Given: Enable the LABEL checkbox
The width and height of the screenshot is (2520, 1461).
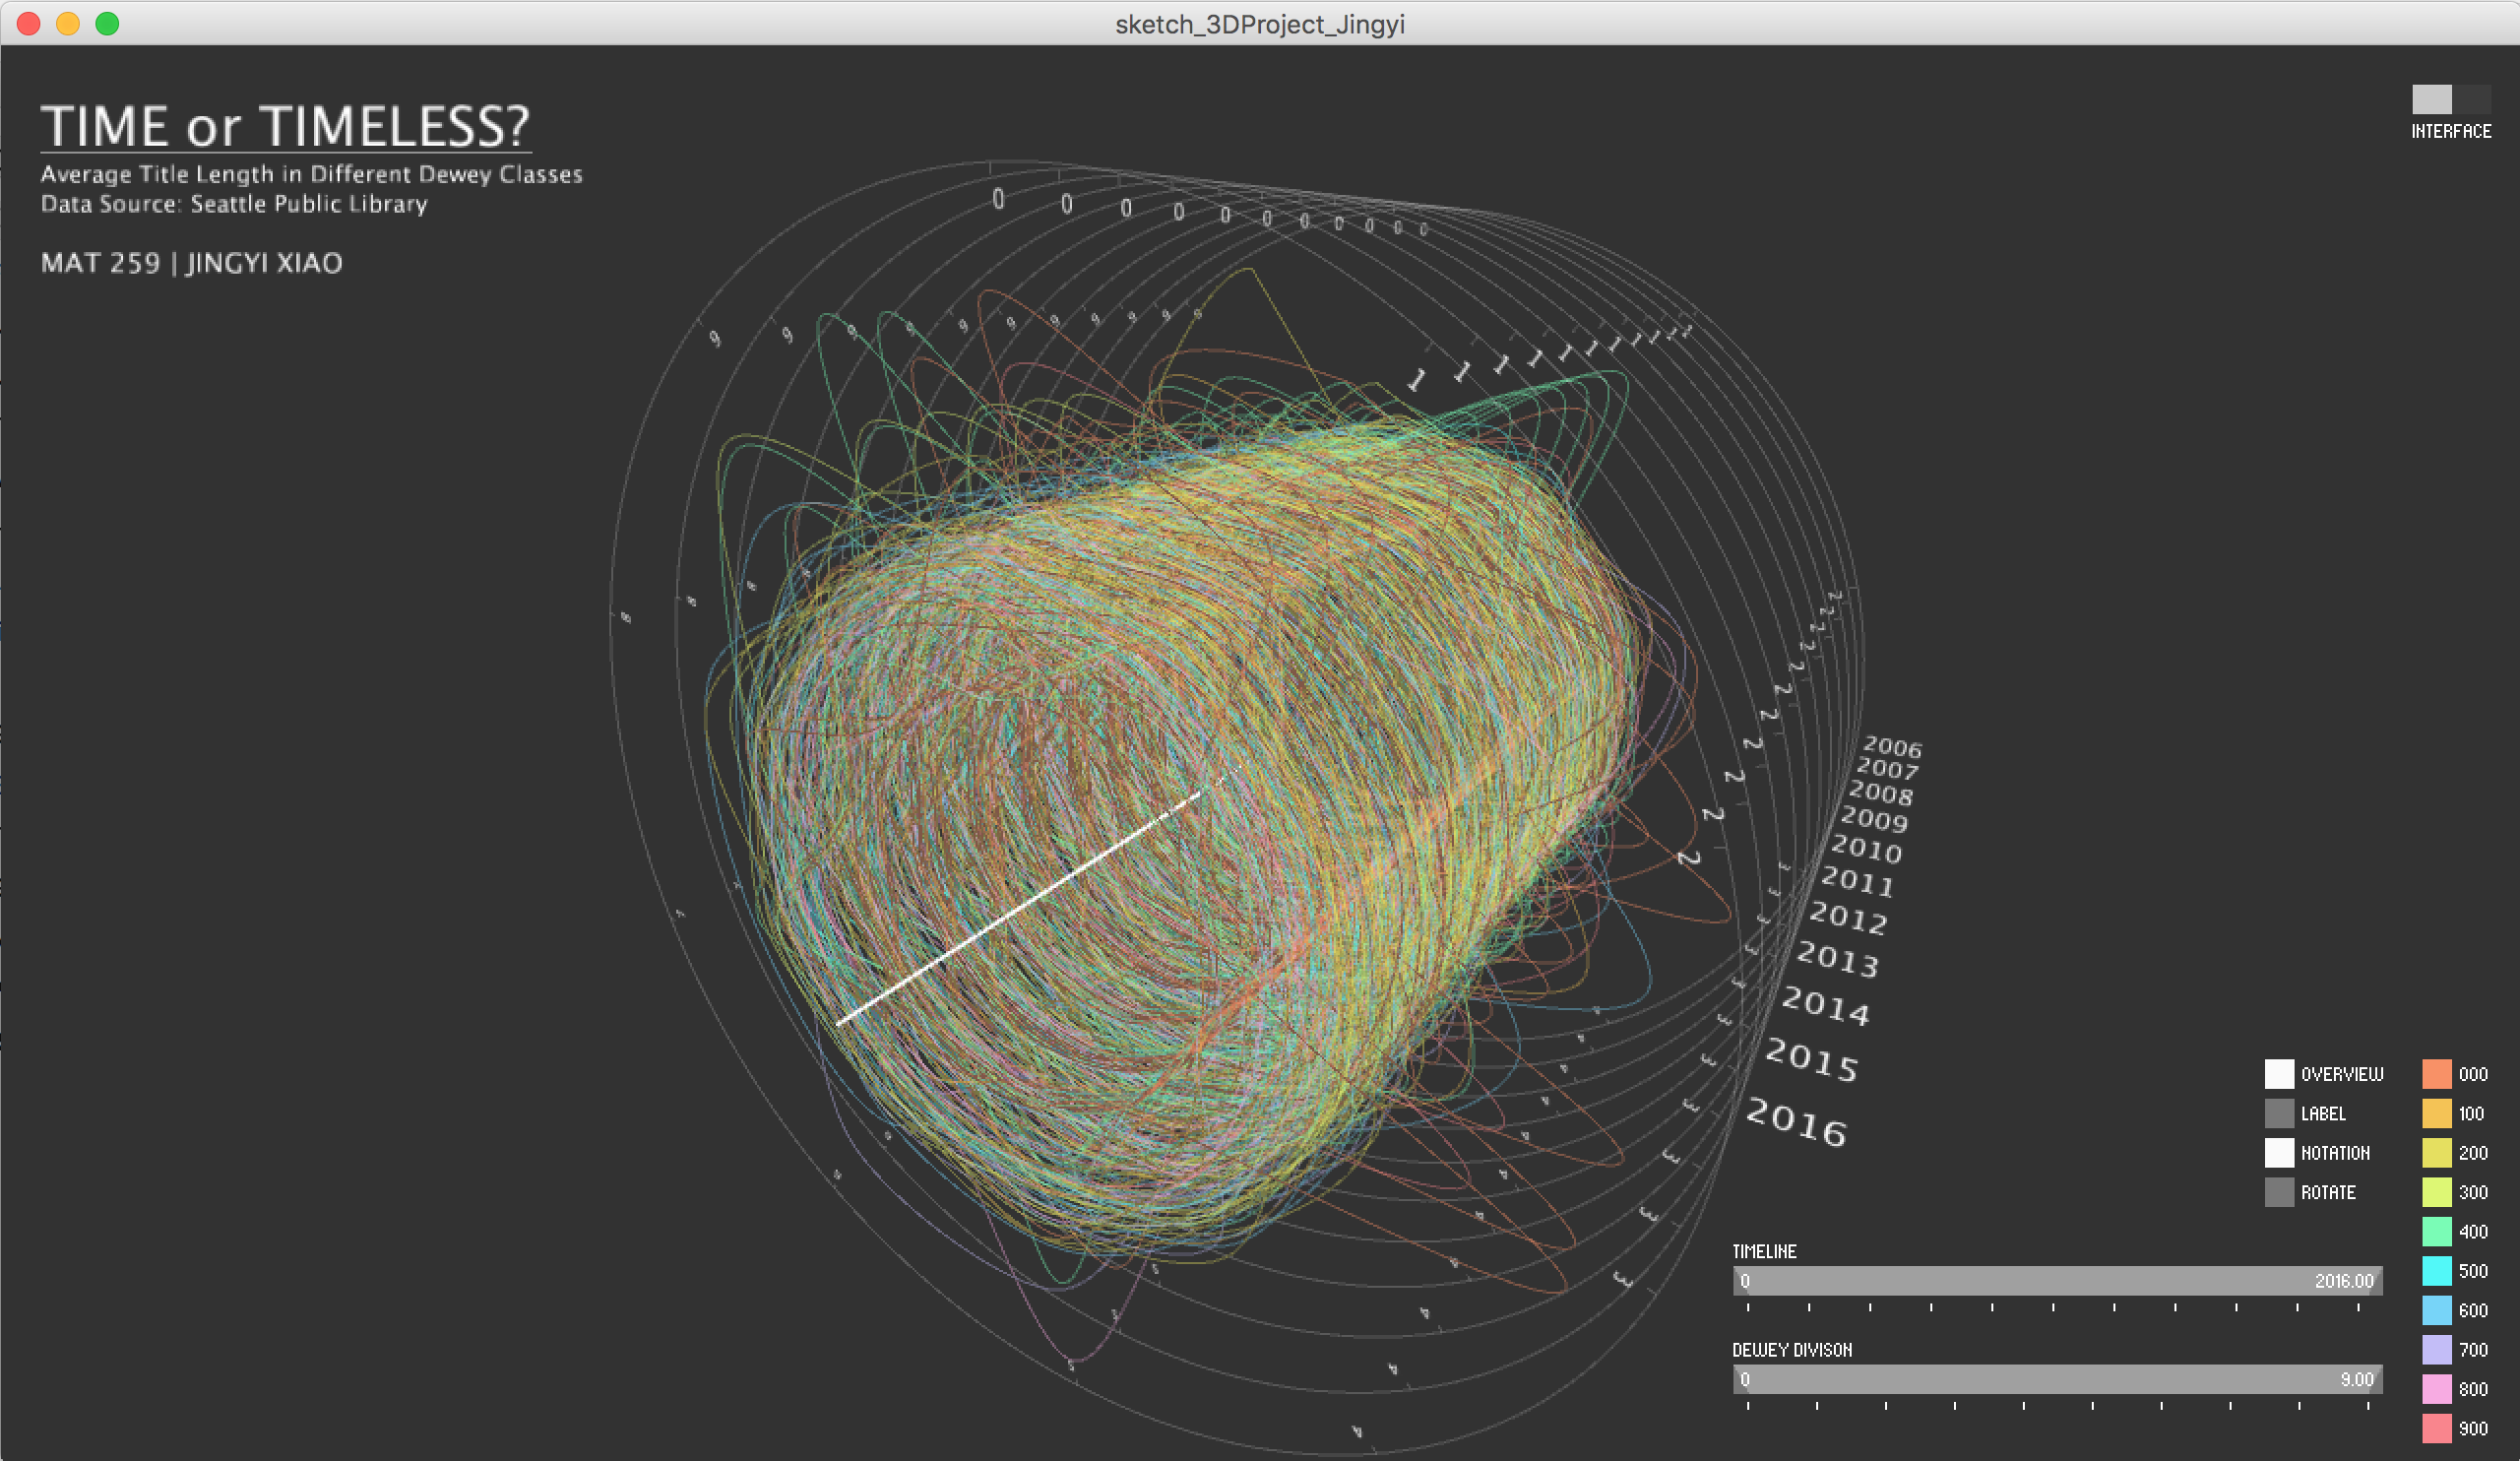Looking at the screenshot, I should point(2278,1113).
